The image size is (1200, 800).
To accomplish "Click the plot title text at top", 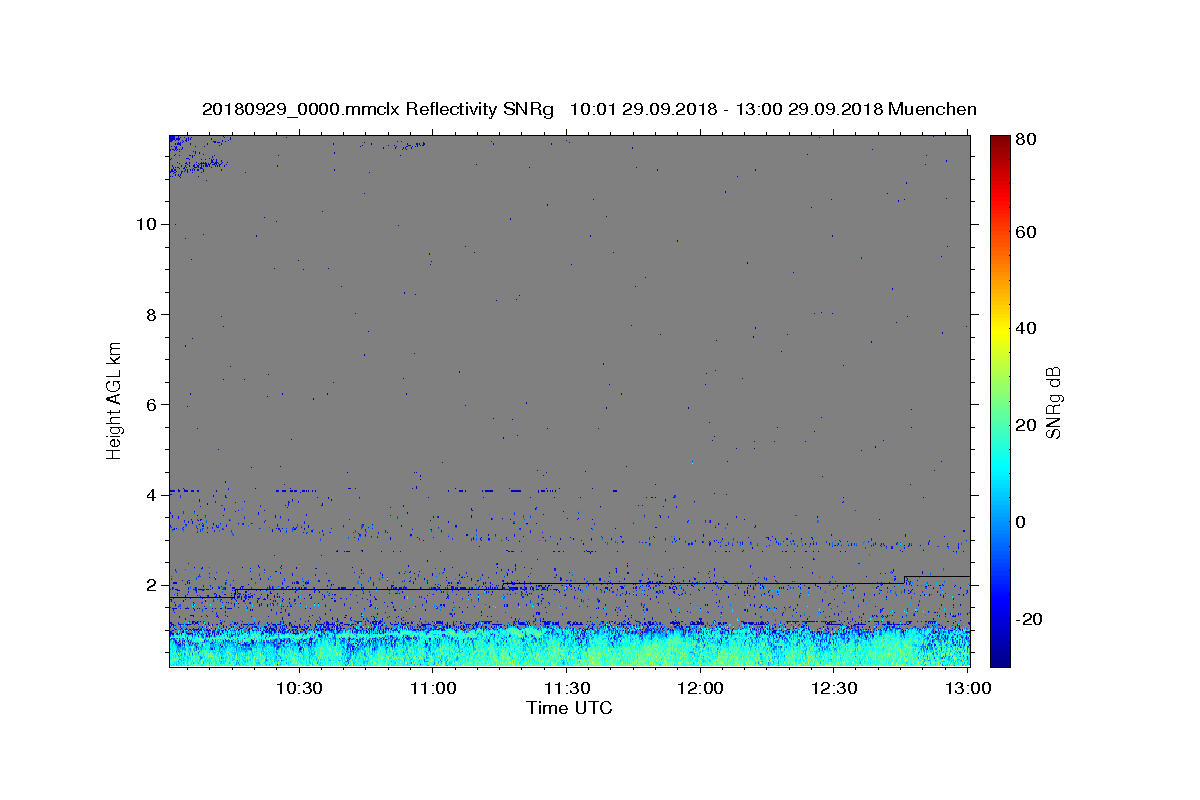I will pos(589,109).
